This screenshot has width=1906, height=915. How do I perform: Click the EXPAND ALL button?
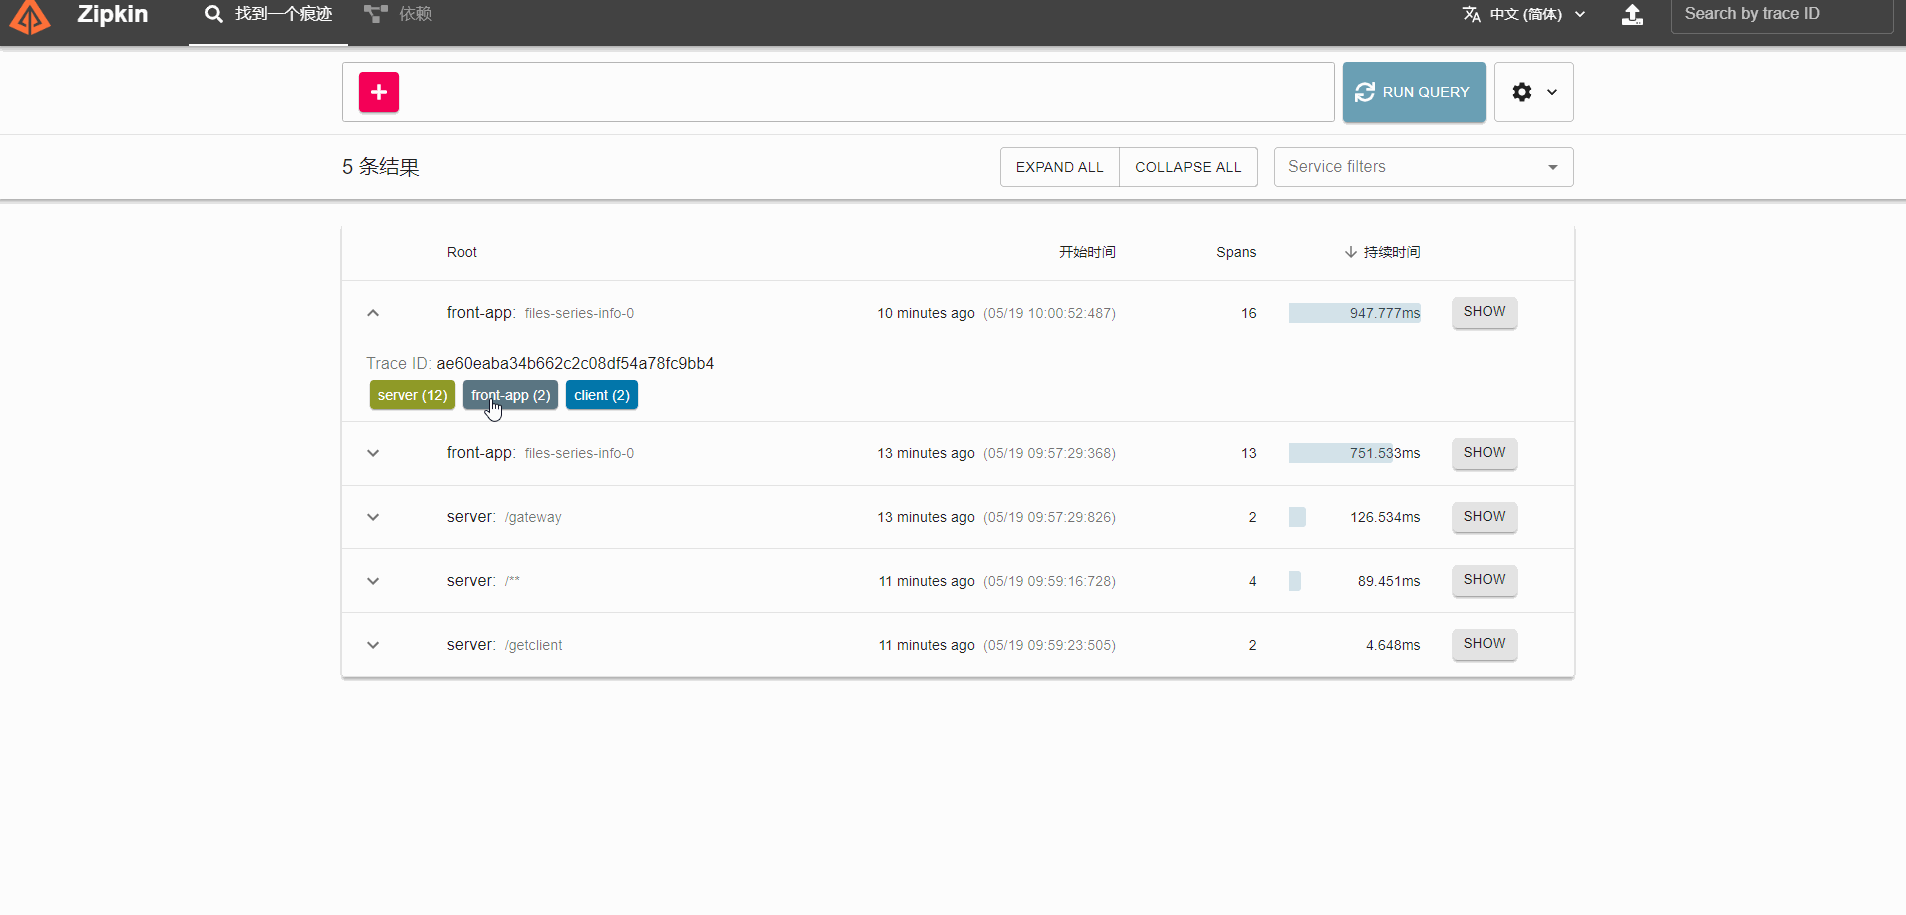click(x=1059, y=167)
